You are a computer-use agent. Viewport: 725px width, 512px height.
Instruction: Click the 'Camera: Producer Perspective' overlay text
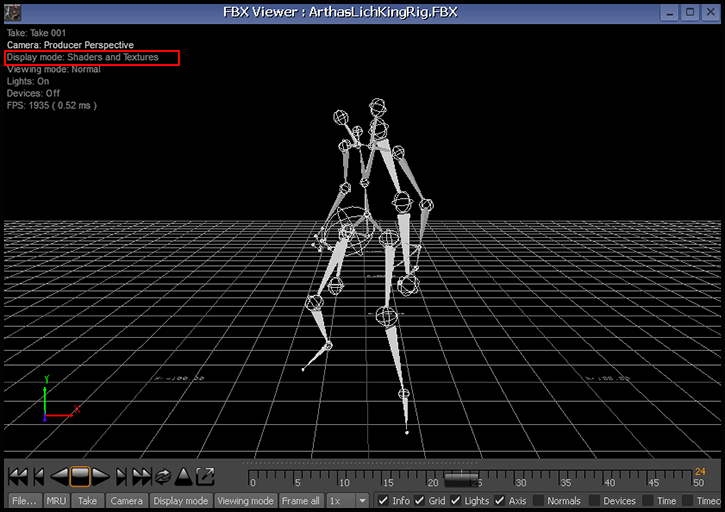pyautogui.click(x=70, y=45)
